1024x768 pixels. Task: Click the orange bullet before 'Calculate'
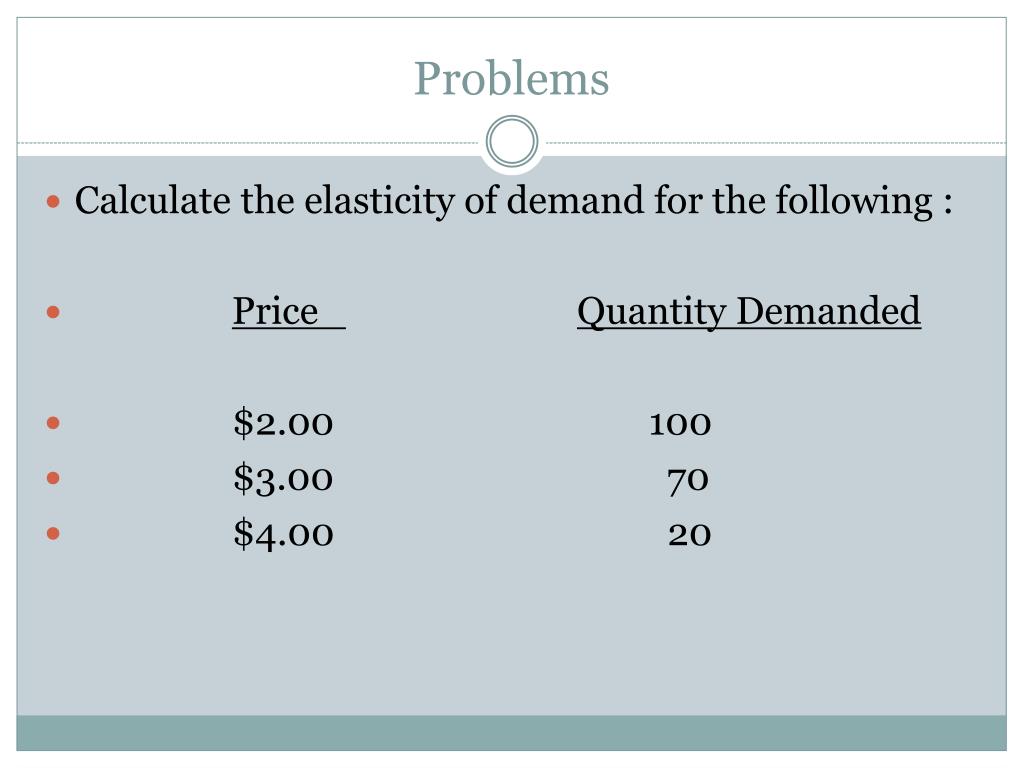pos(54,201)
